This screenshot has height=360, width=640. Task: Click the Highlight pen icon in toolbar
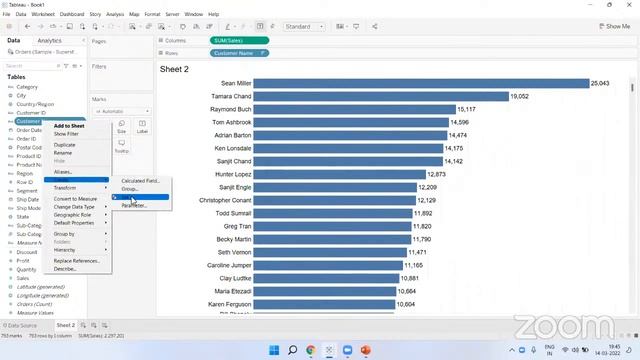tap(228, 27)
